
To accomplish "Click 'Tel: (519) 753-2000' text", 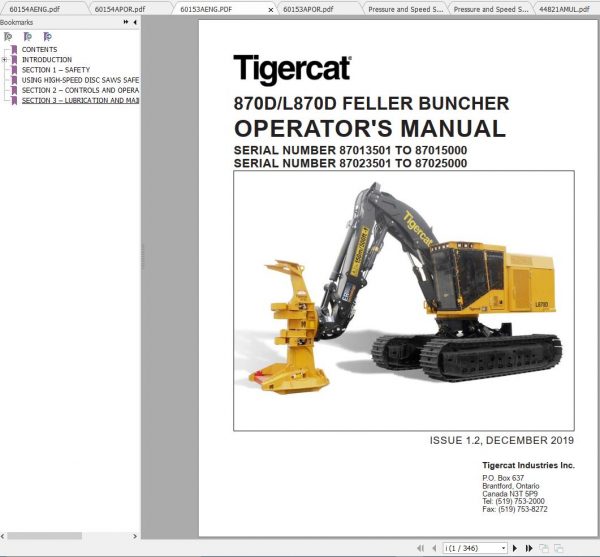I will point(513,501).
